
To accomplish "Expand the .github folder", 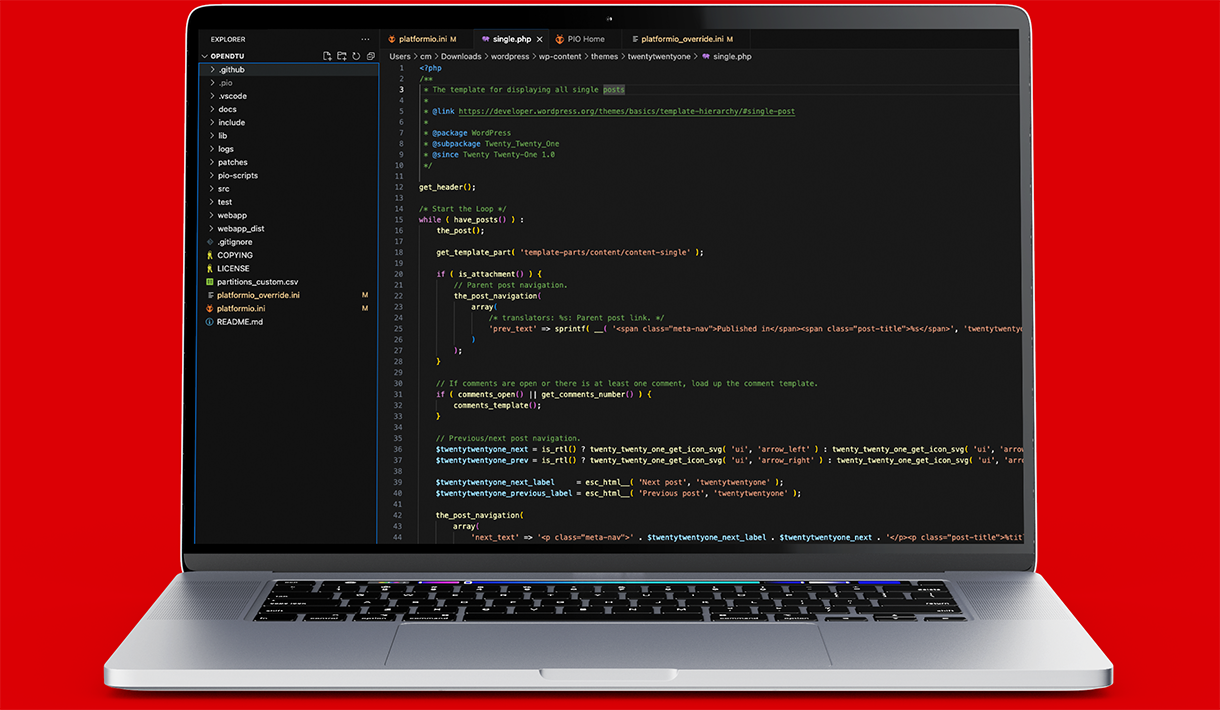I will pyautogui.click(x=231, y=70).
